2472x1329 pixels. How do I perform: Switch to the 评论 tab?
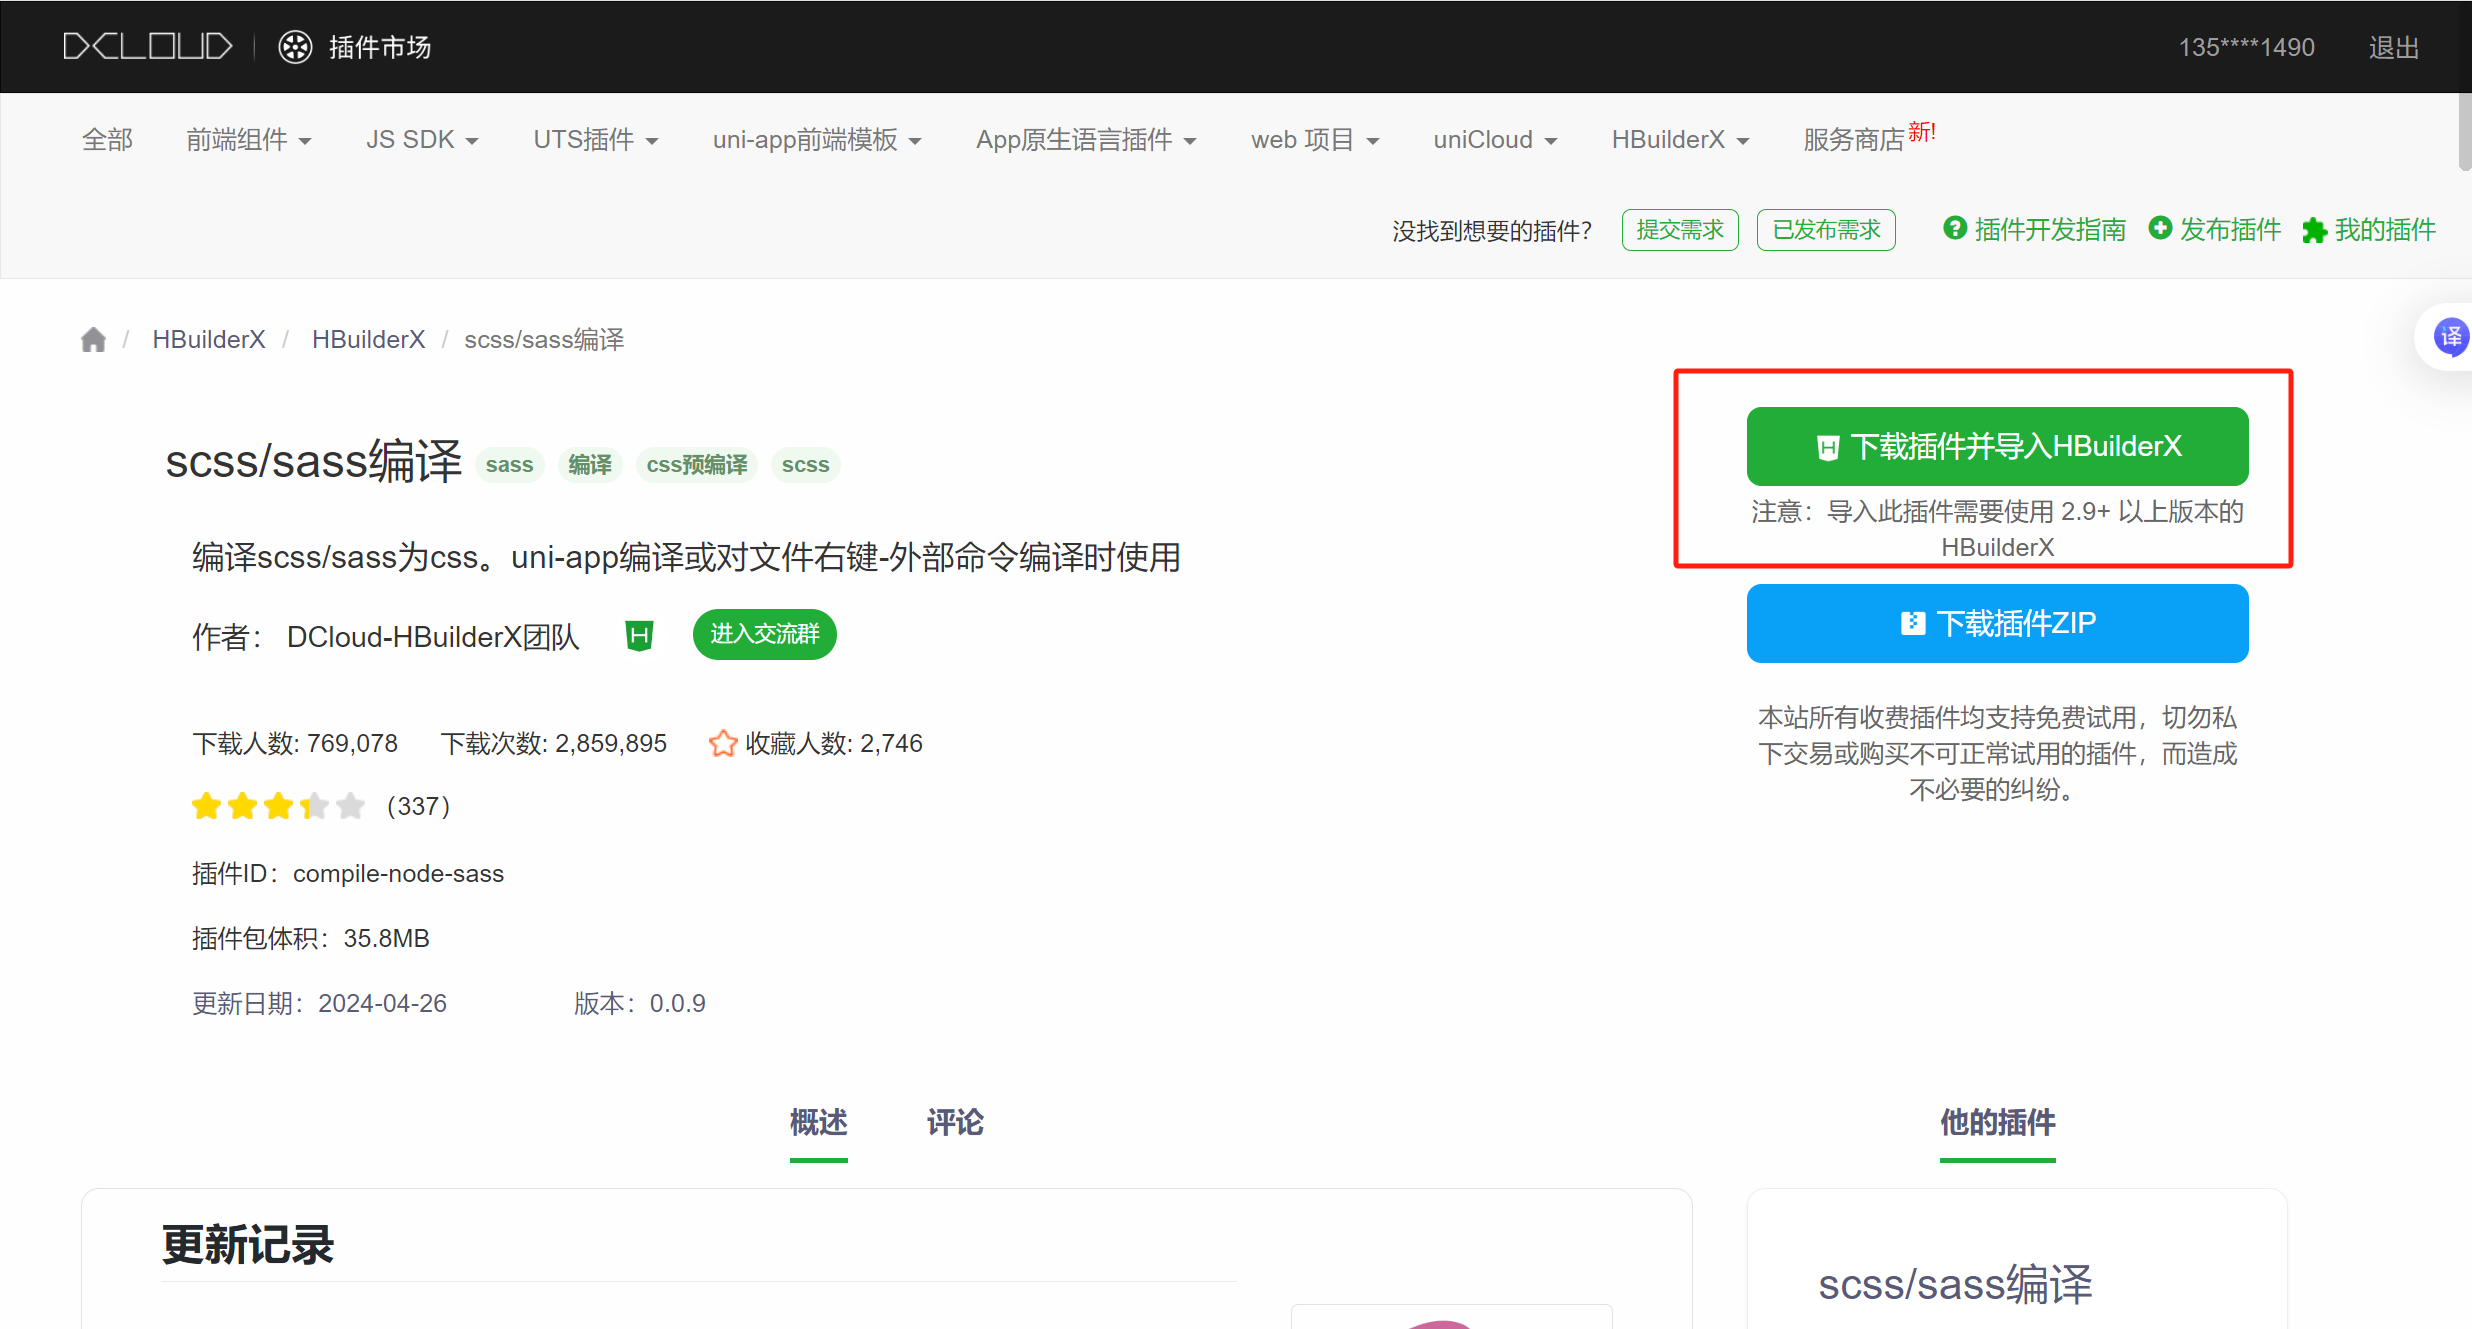tap(955, 1122)
